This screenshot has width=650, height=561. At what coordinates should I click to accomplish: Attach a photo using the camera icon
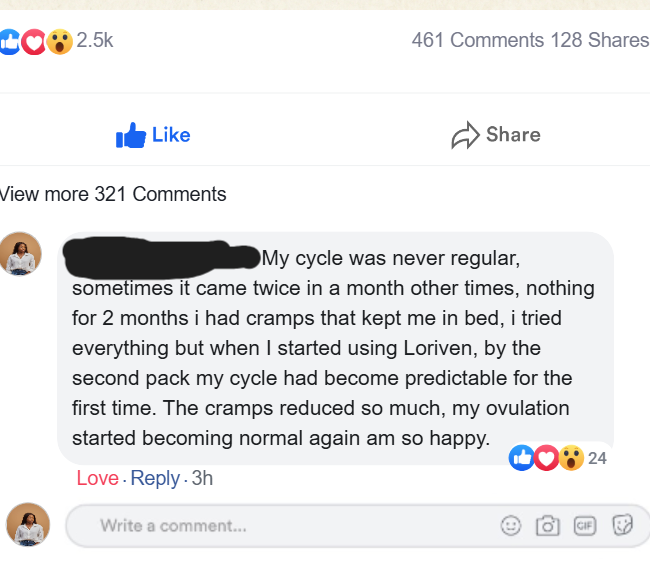tap(547, 525)
